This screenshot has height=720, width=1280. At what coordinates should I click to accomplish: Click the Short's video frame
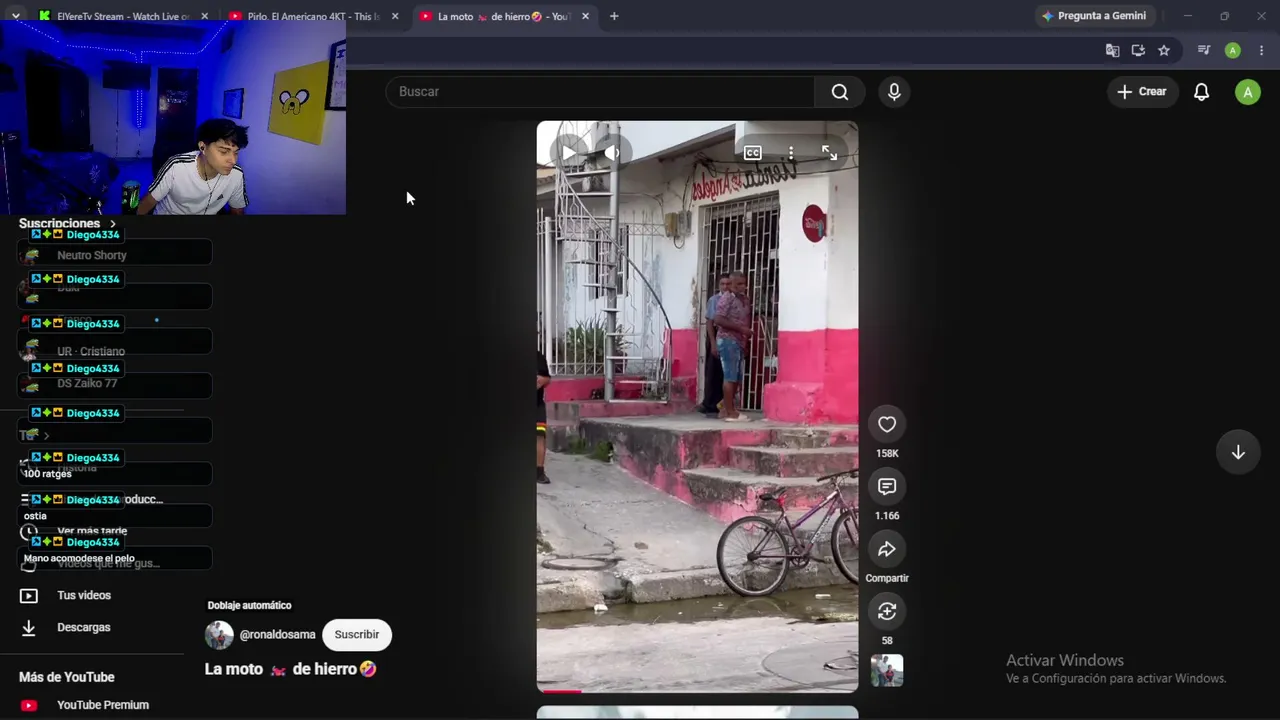click(x=697, y=407)
